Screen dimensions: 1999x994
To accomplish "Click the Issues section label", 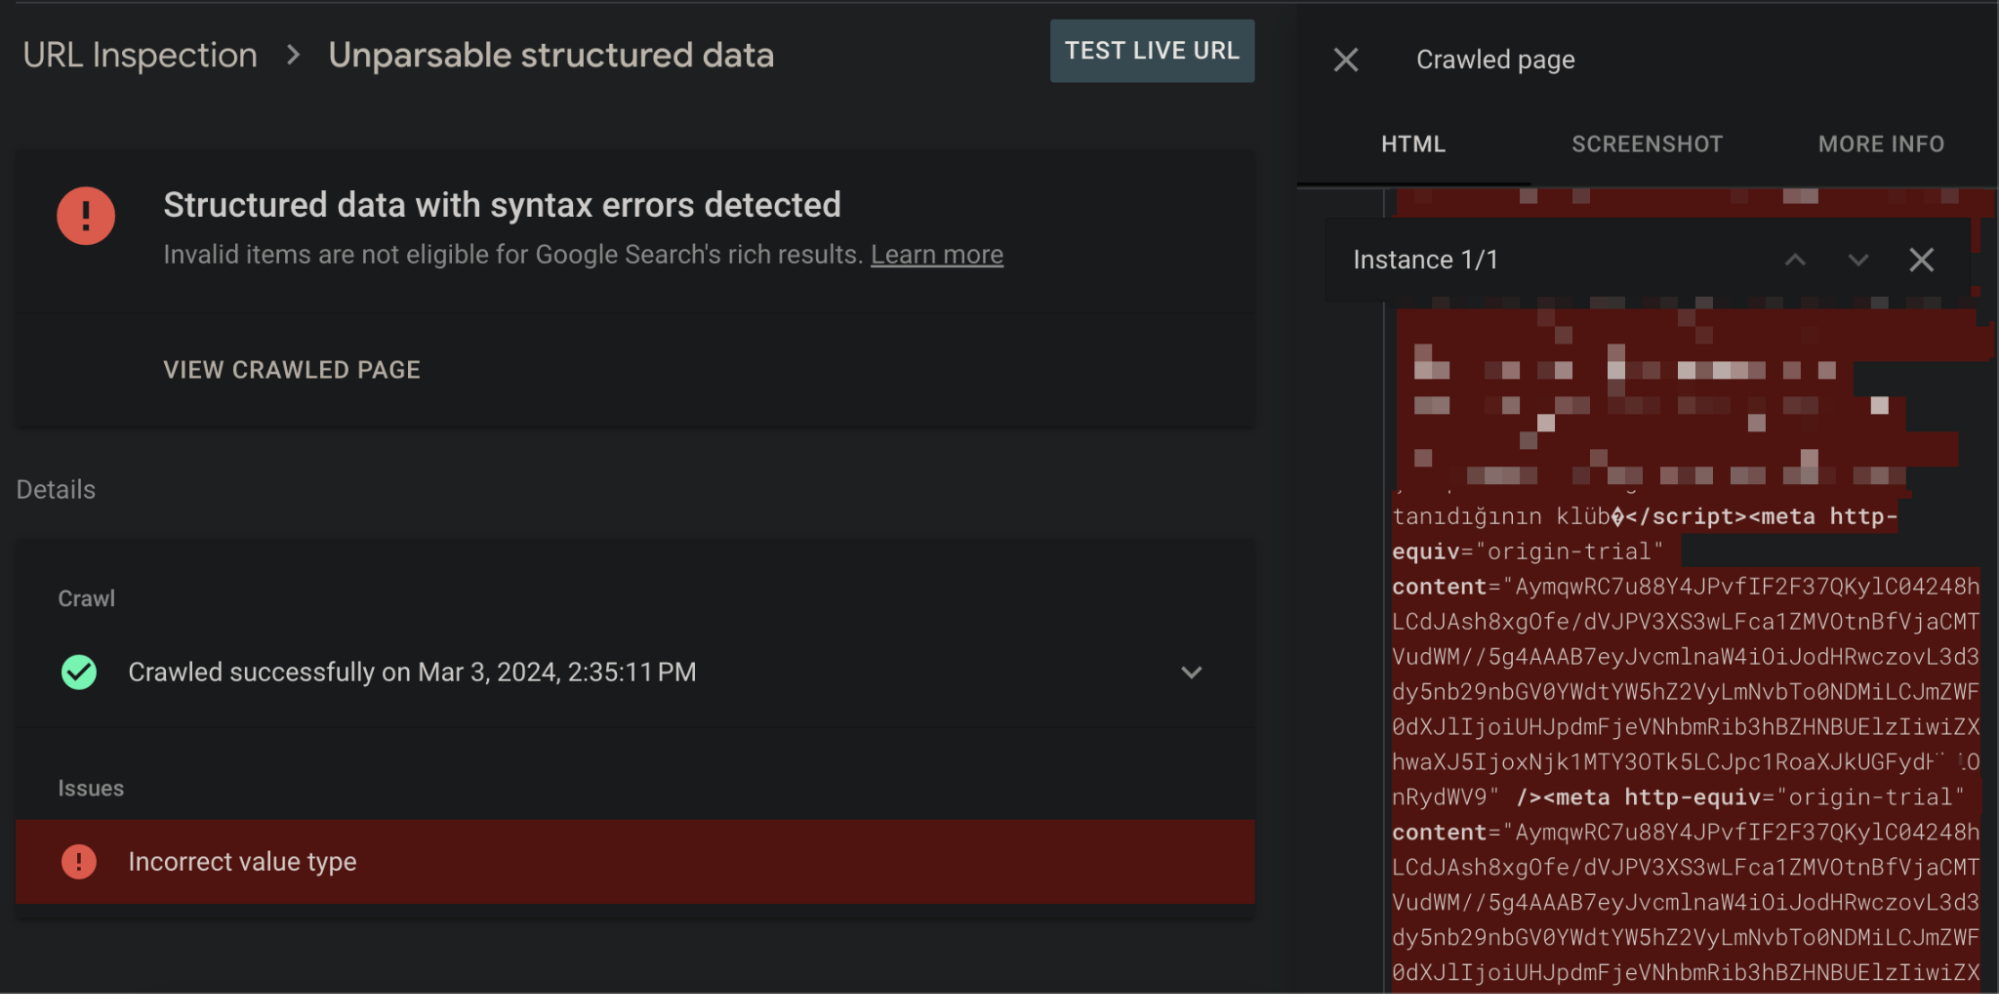I will click(91, 788).
